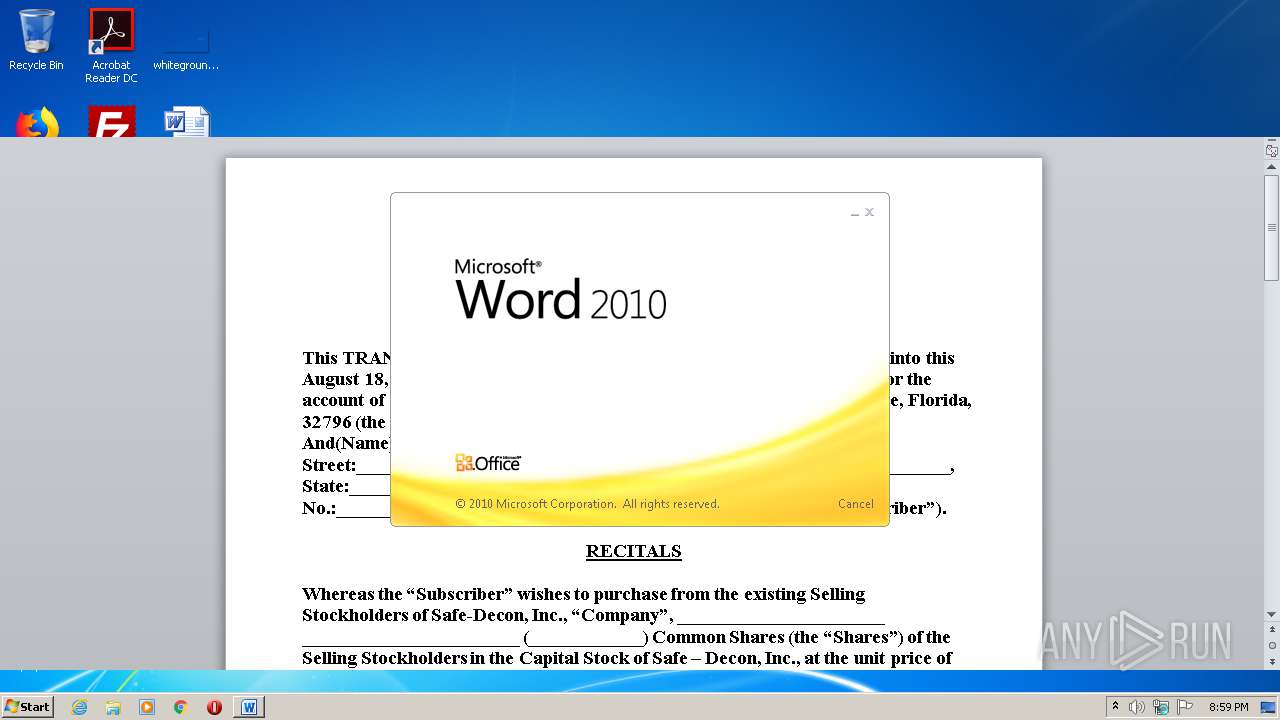Launch Windows Media Player from taskbar

tap(147, 707)
